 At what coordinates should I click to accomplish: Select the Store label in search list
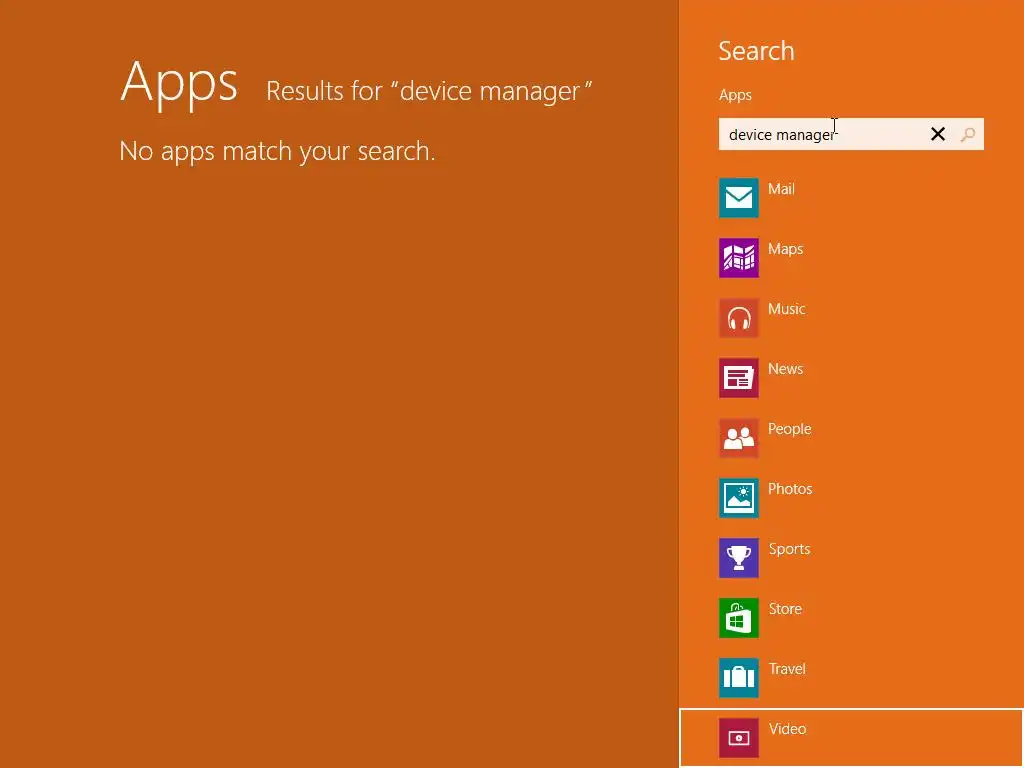(x=785, y=609)
